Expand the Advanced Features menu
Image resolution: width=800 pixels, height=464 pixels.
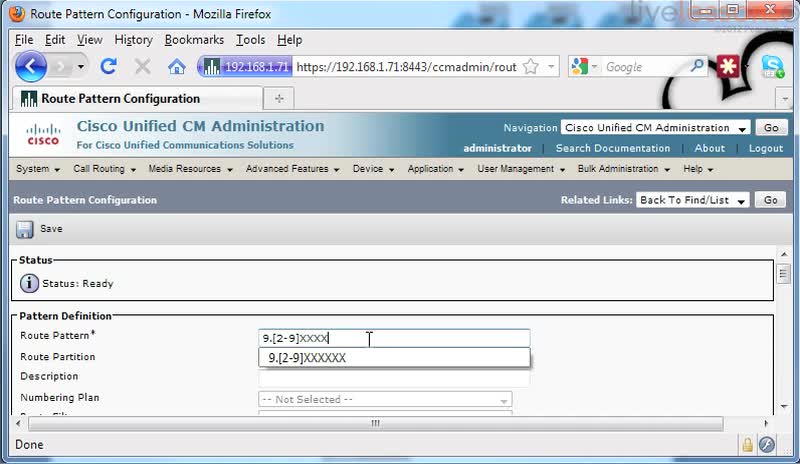[292, 169]
